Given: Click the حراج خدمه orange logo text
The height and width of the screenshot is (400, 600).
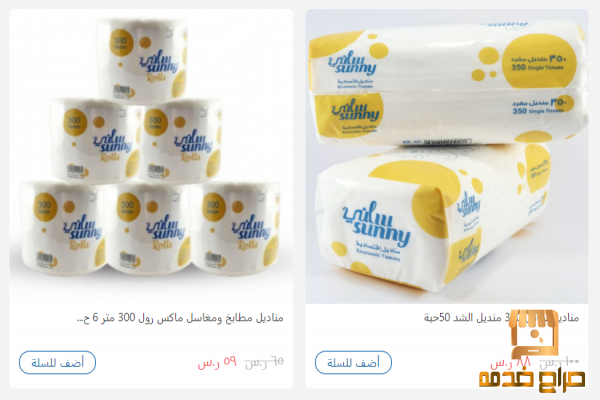Looking at the screenshot, I should click(x=532, y=379).
